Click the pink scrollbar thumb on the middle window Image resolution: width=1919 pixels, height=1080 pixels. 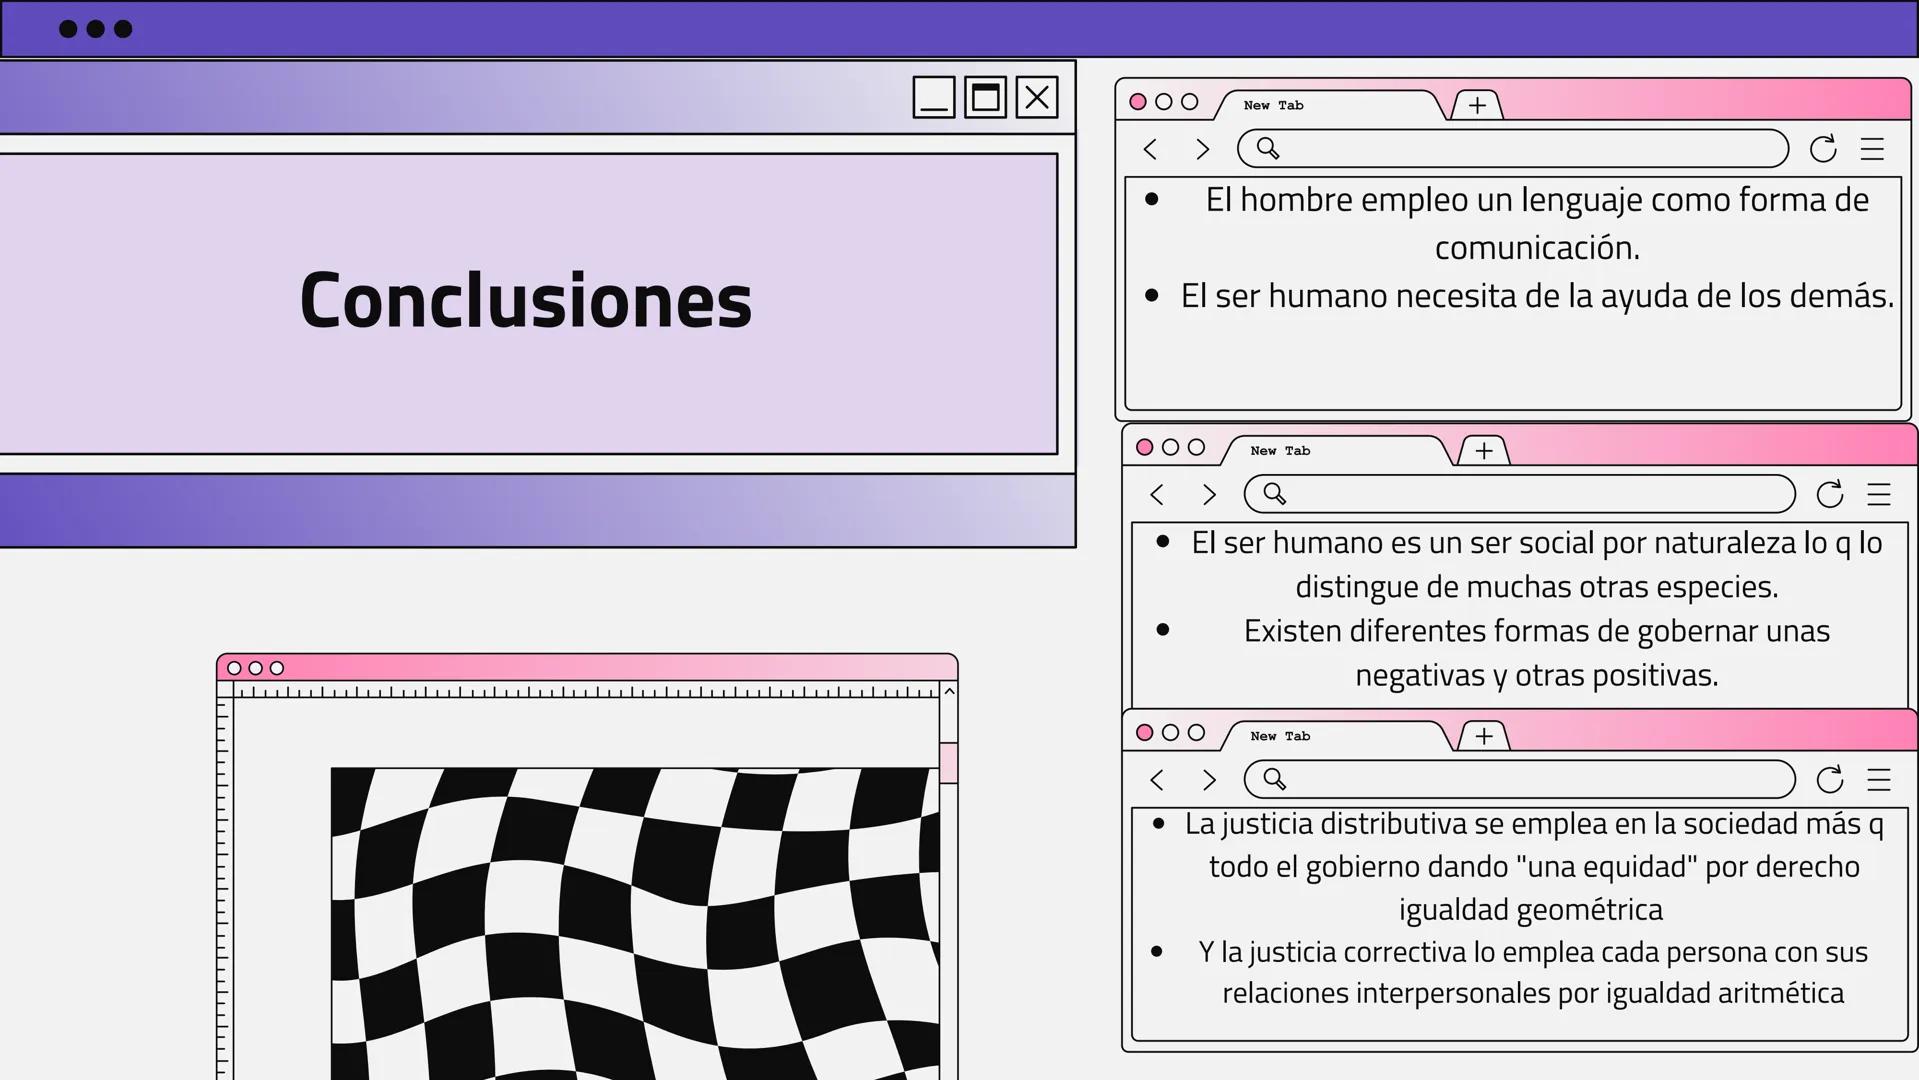947,762
